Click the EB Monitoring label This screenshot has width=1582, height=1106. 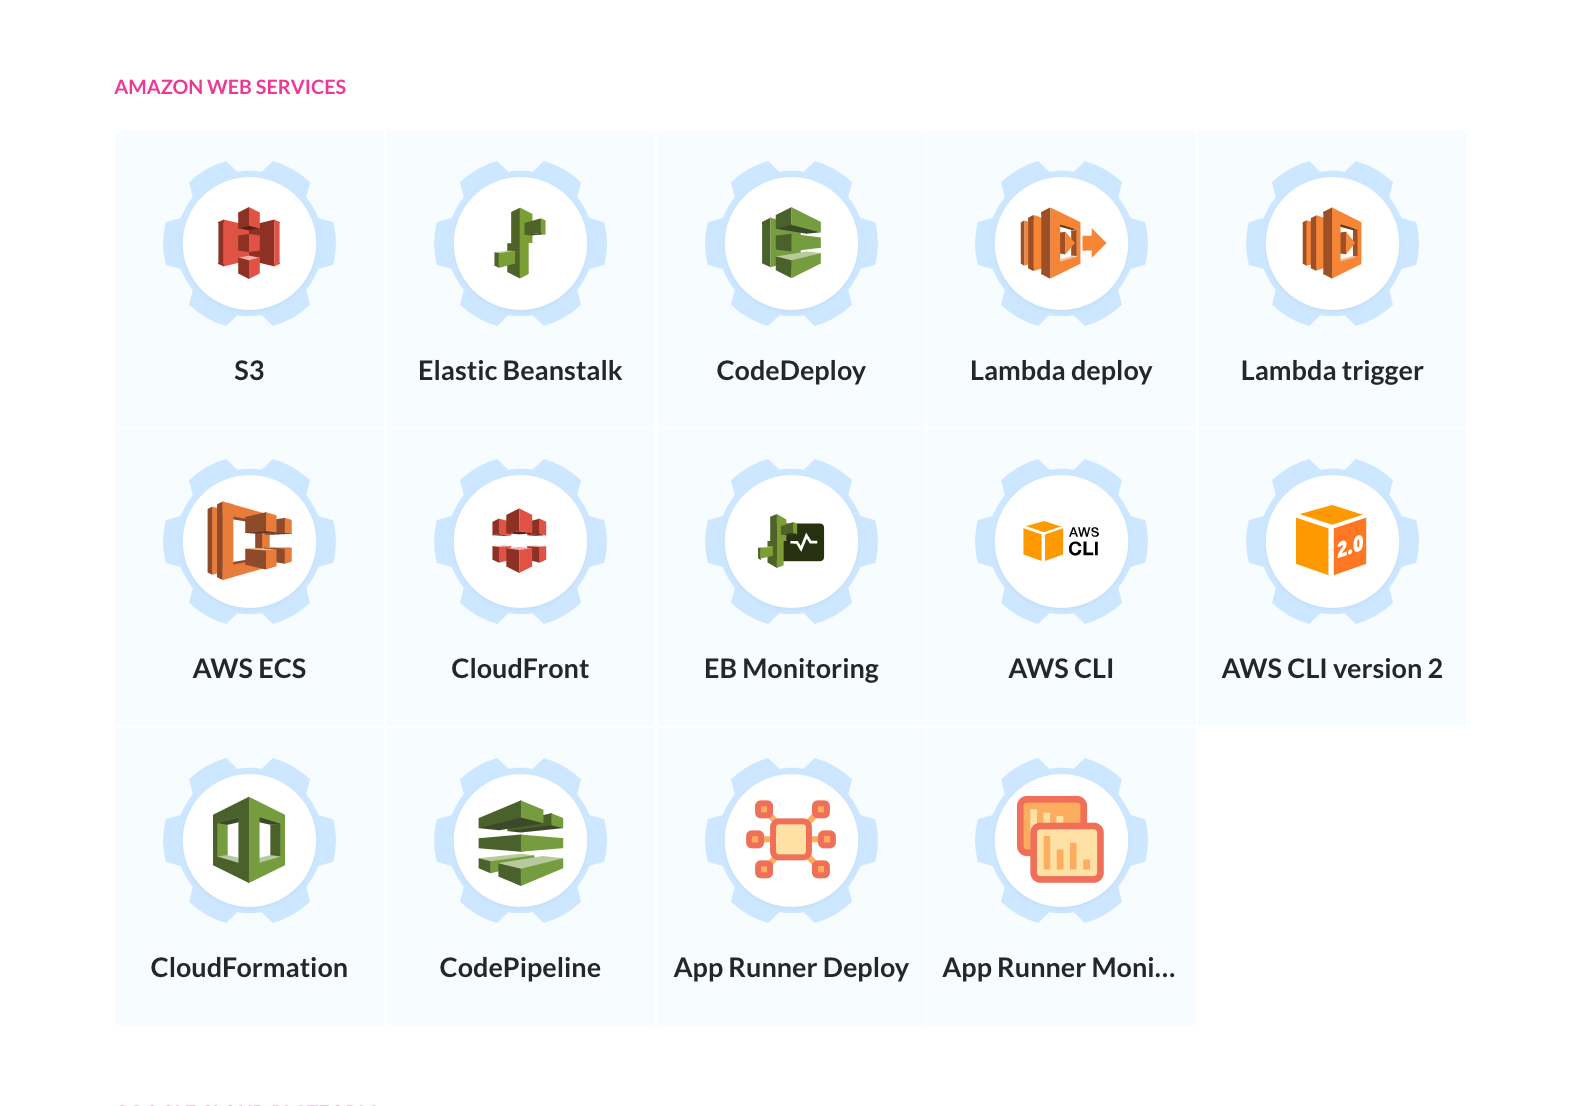[791, 669]
